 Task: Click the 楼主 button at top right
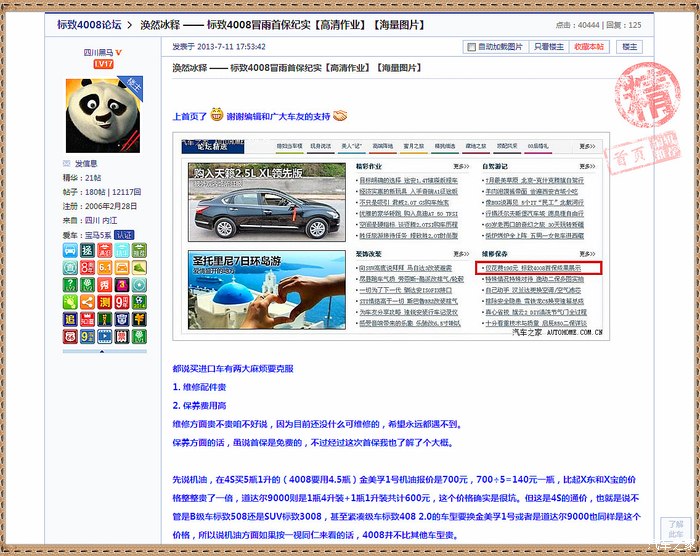pos(629,47)
